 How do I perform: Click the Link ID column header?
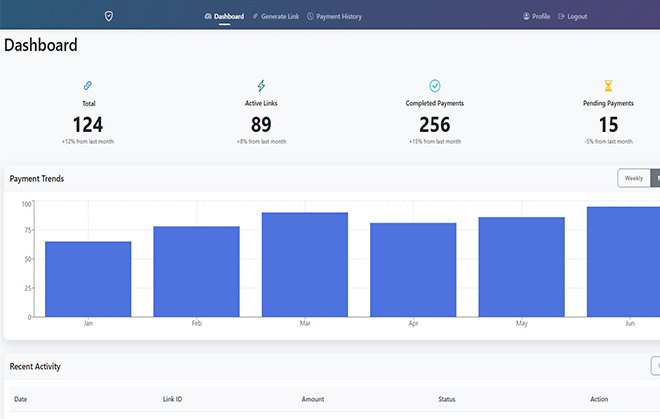pos(173,399)
